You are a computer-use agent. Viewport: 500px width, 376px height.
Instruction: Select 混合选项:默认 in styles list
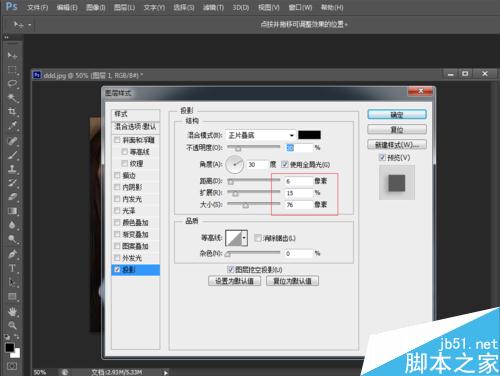135,127
